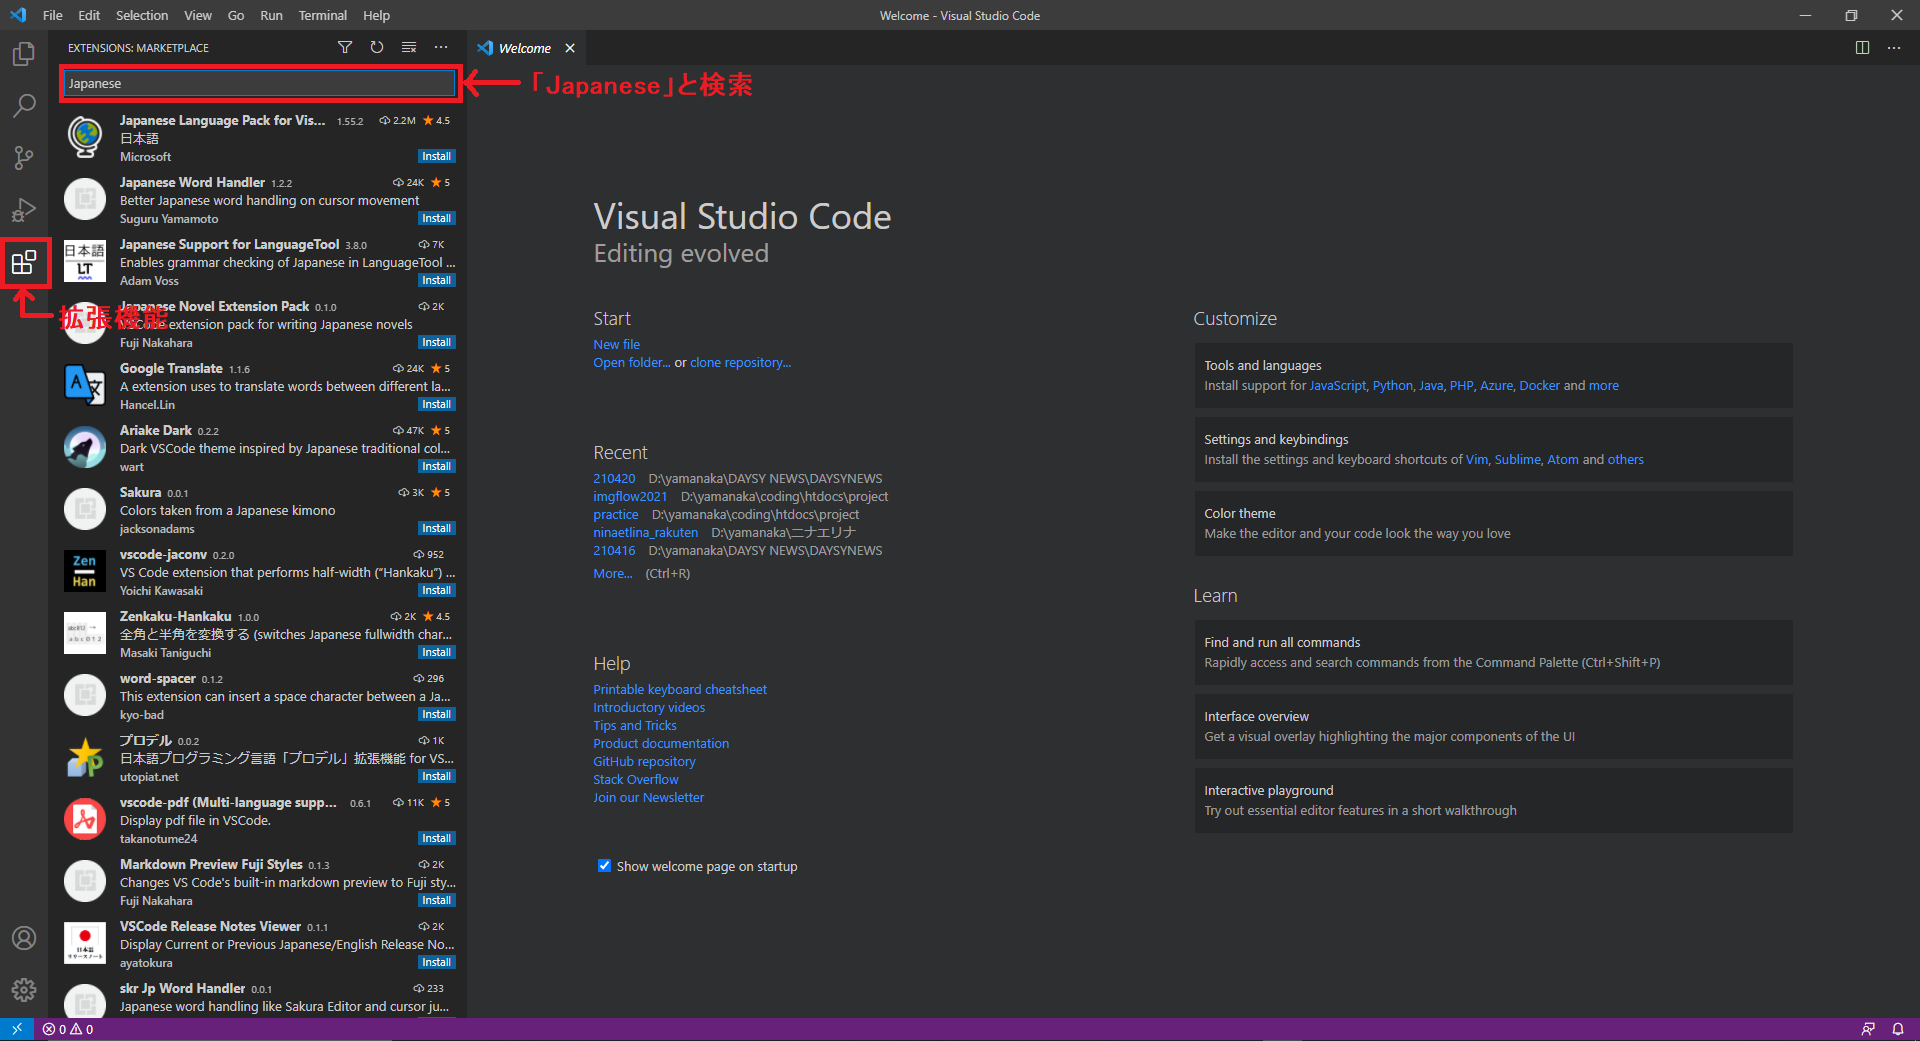The height and width of the screenshot is (1041, 1920).
Task: Open the Help menu
Action: [x=377, y=15]
